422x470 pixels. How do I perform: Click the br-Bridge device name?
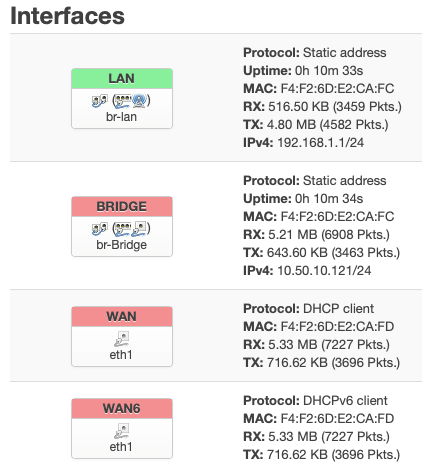tap(121, 245)
